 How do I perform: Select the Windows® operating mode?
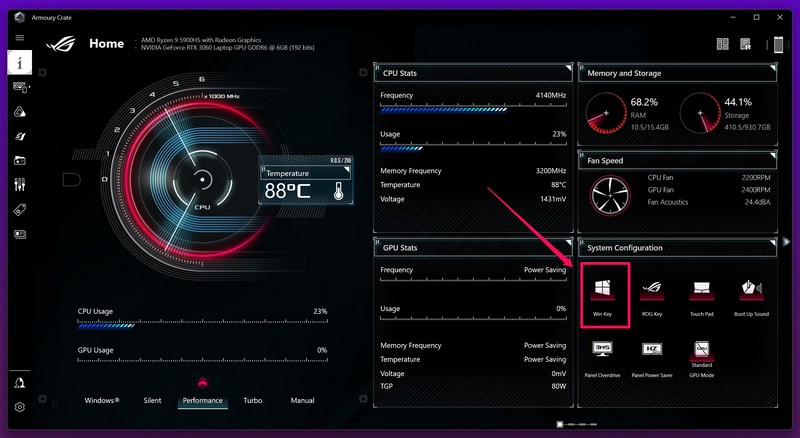[x=101, y=400]
